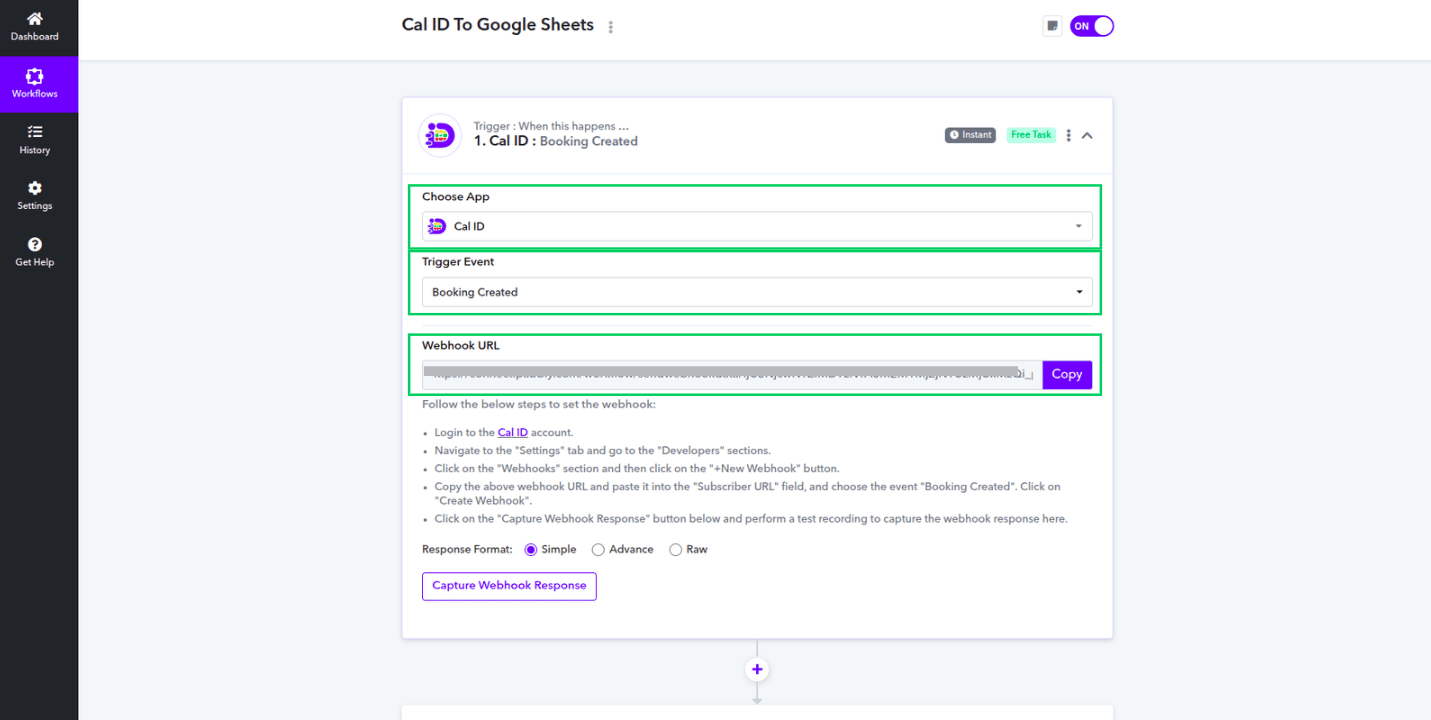Click inside the Webhook URL field

pyautogui.click(x=732, y=374)
